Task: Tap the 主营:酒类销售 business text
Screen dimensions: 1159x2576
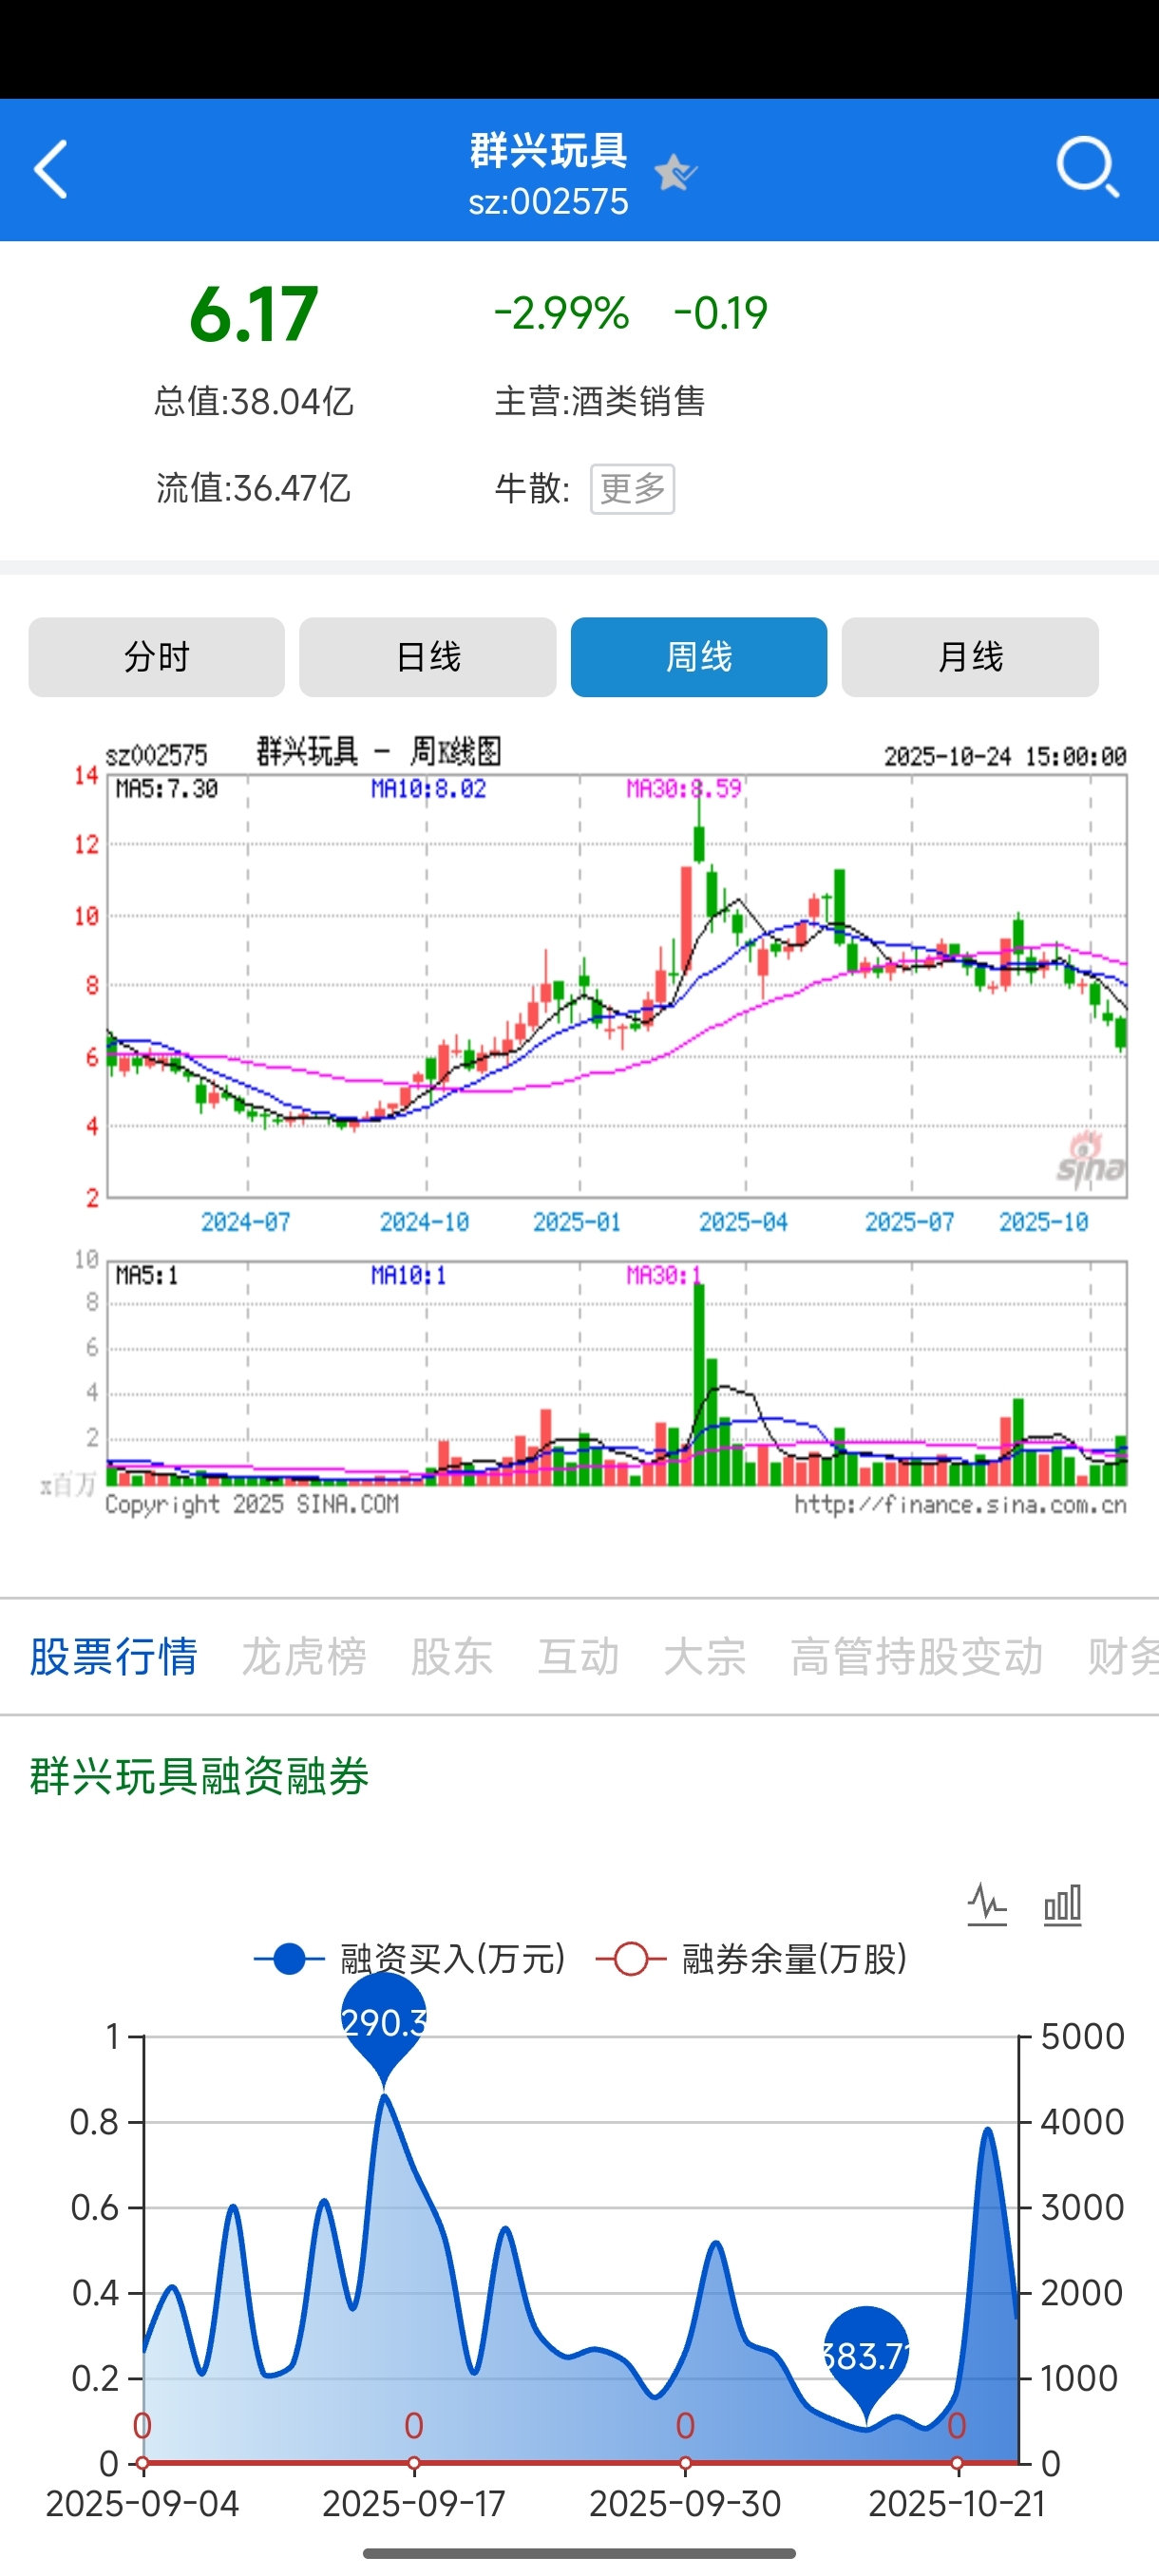Action: 600,401
